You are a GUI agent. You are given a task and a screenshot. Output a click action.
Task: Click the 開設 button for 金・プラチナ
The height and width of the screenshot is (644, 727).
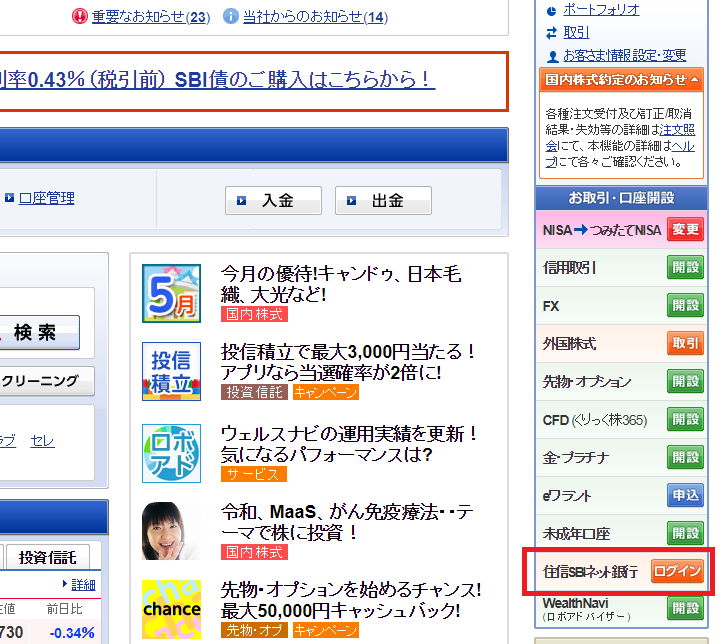click(685, 457)
